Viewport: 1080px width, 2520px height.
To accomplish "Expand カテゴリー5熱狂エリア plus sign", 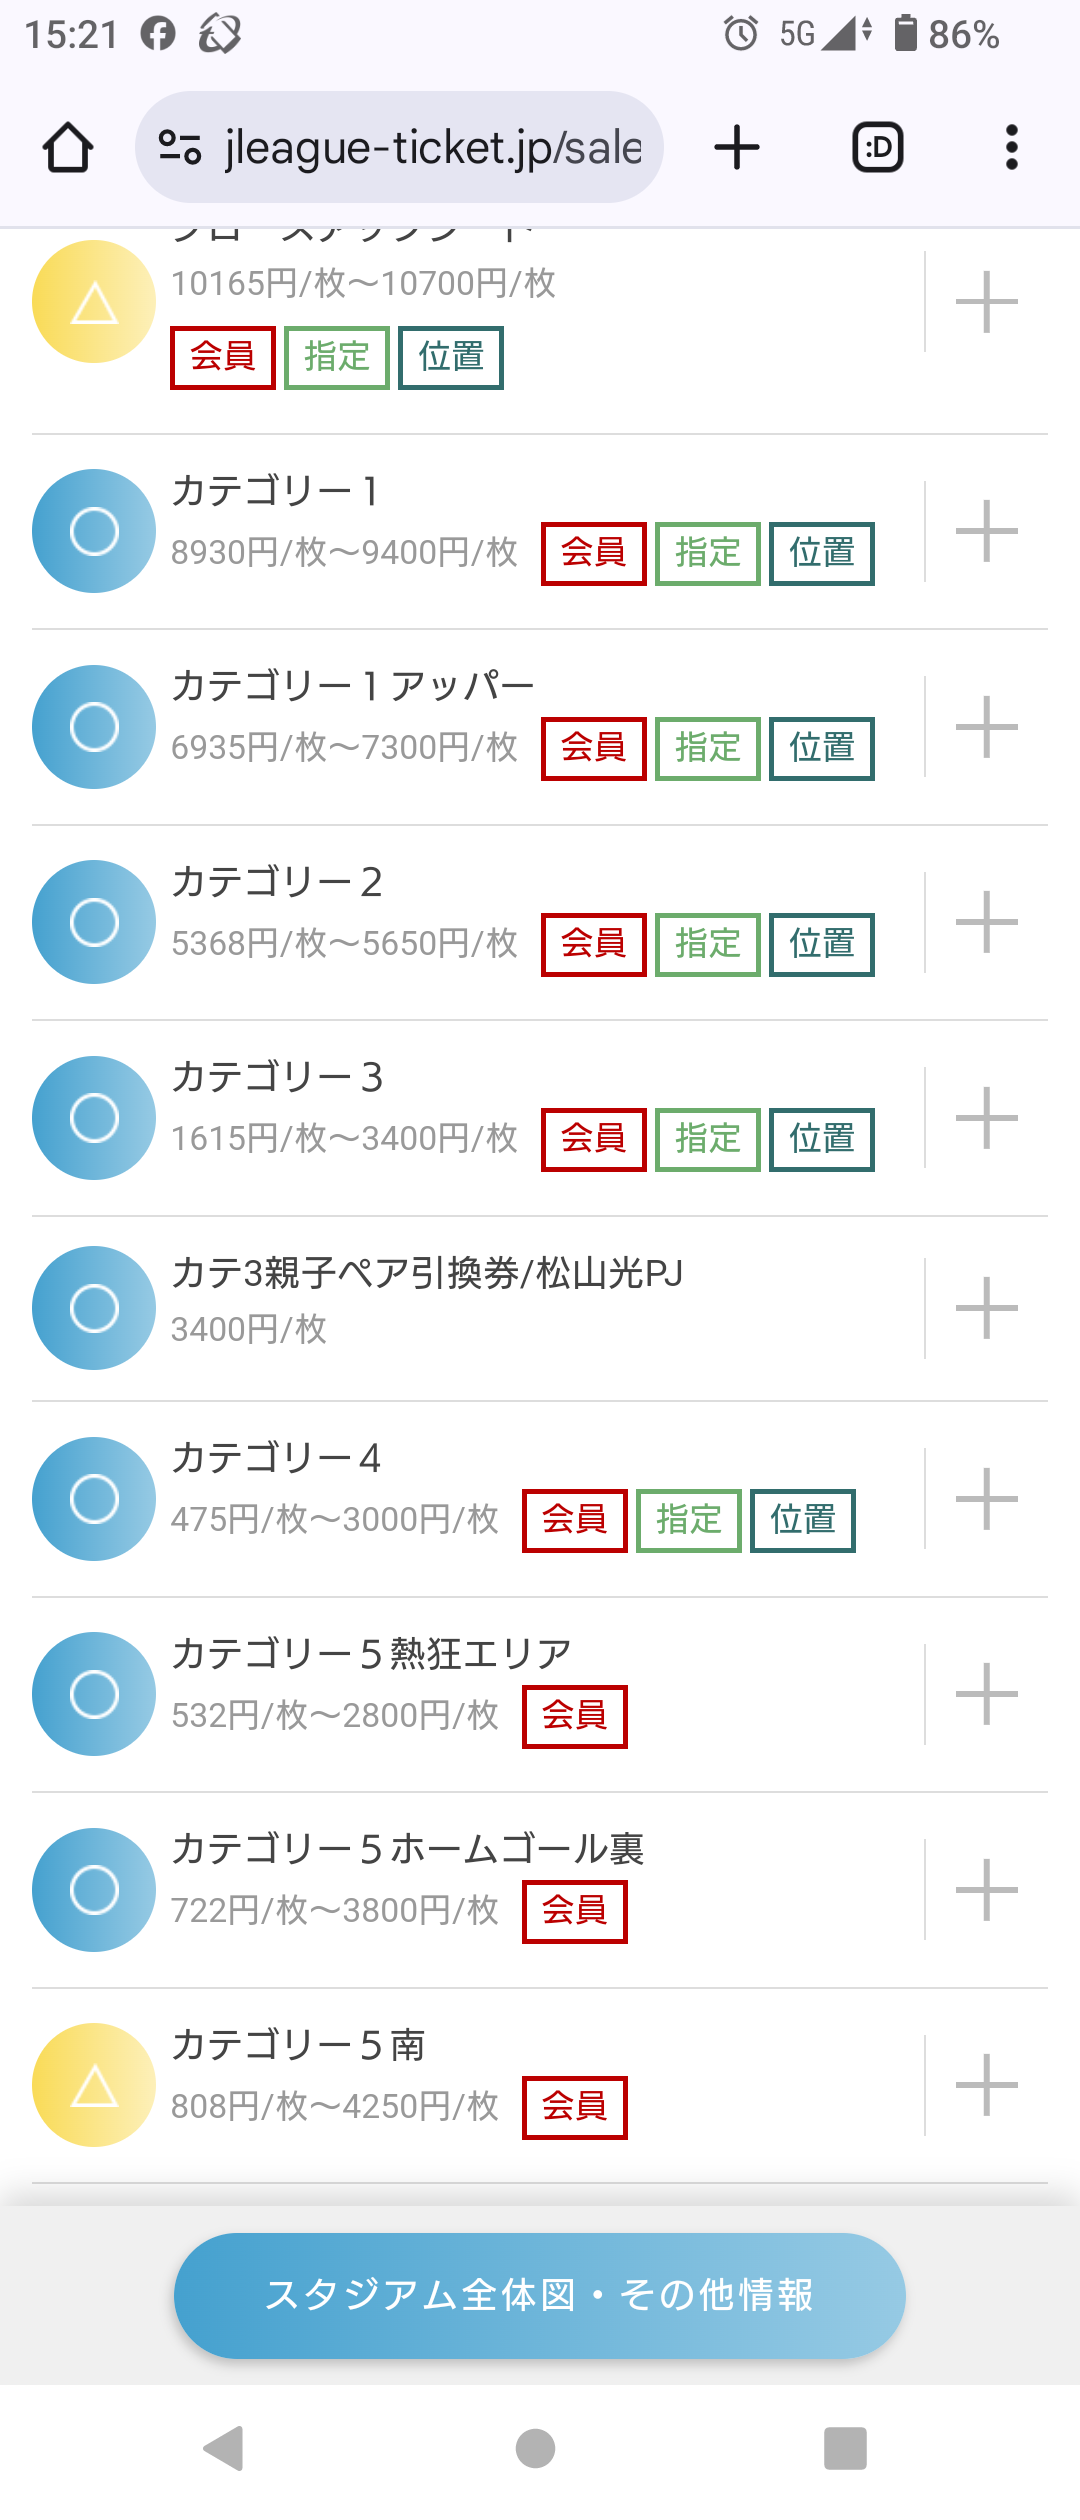I will point(986,1694).
